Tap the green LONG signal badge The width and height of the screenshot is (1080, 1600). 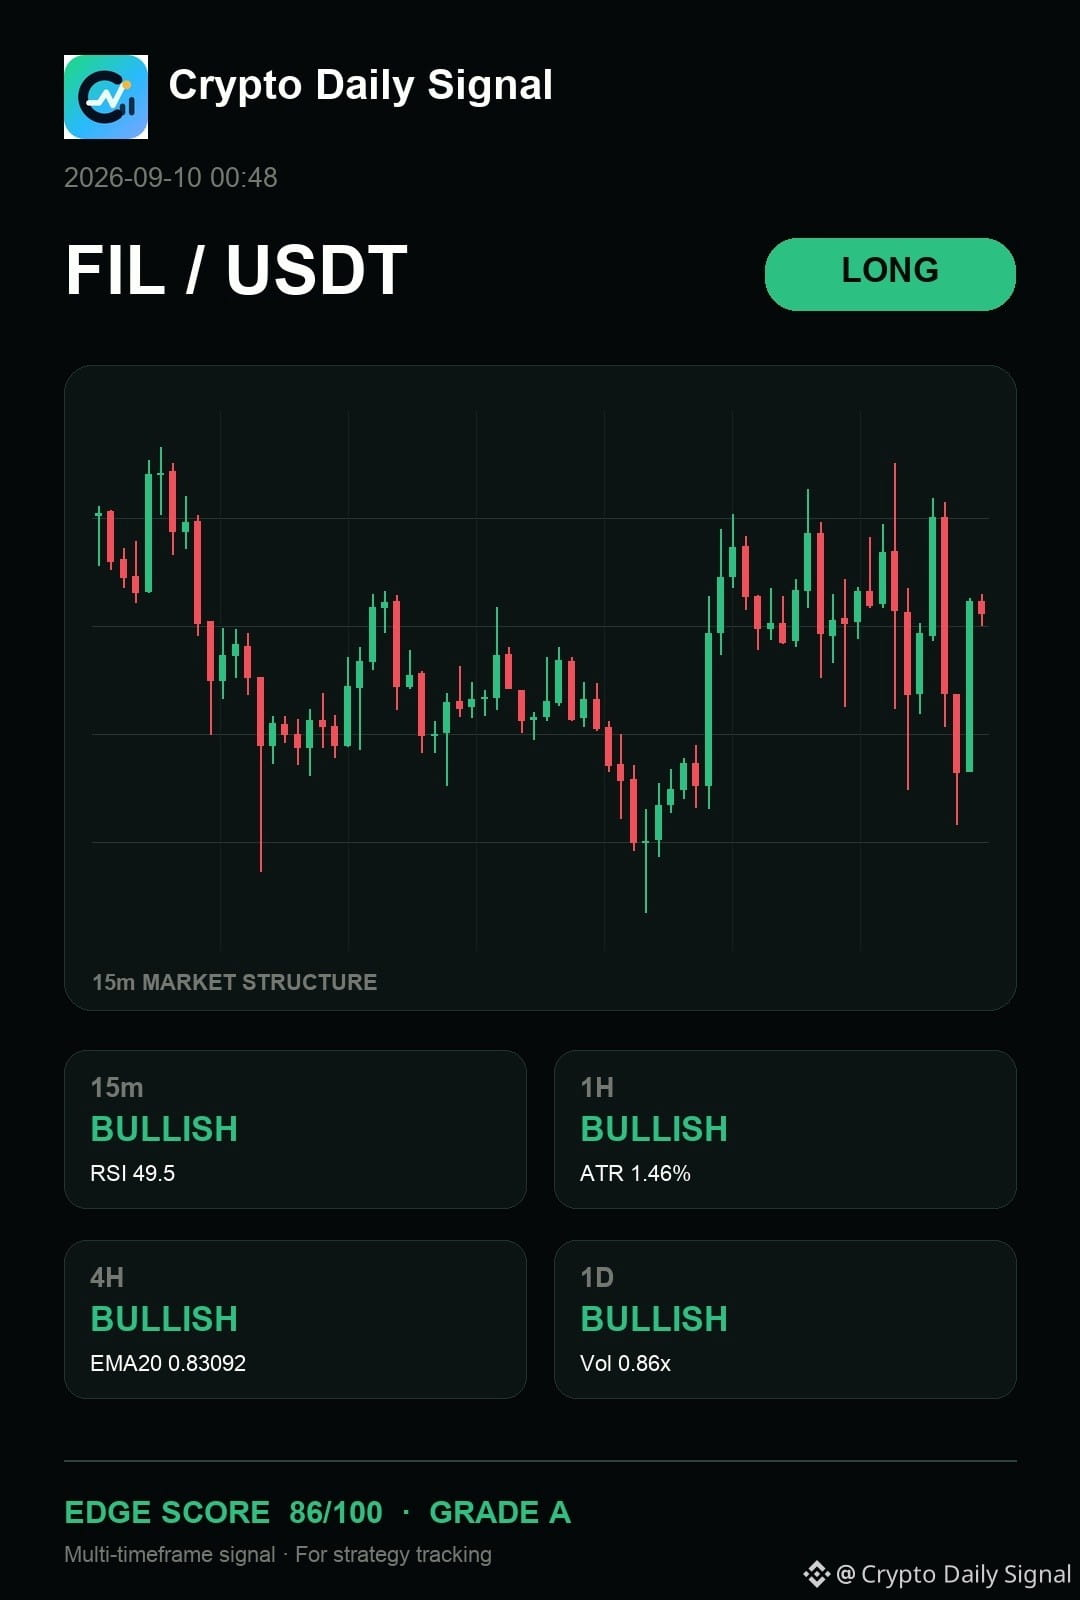pos(890,274)
